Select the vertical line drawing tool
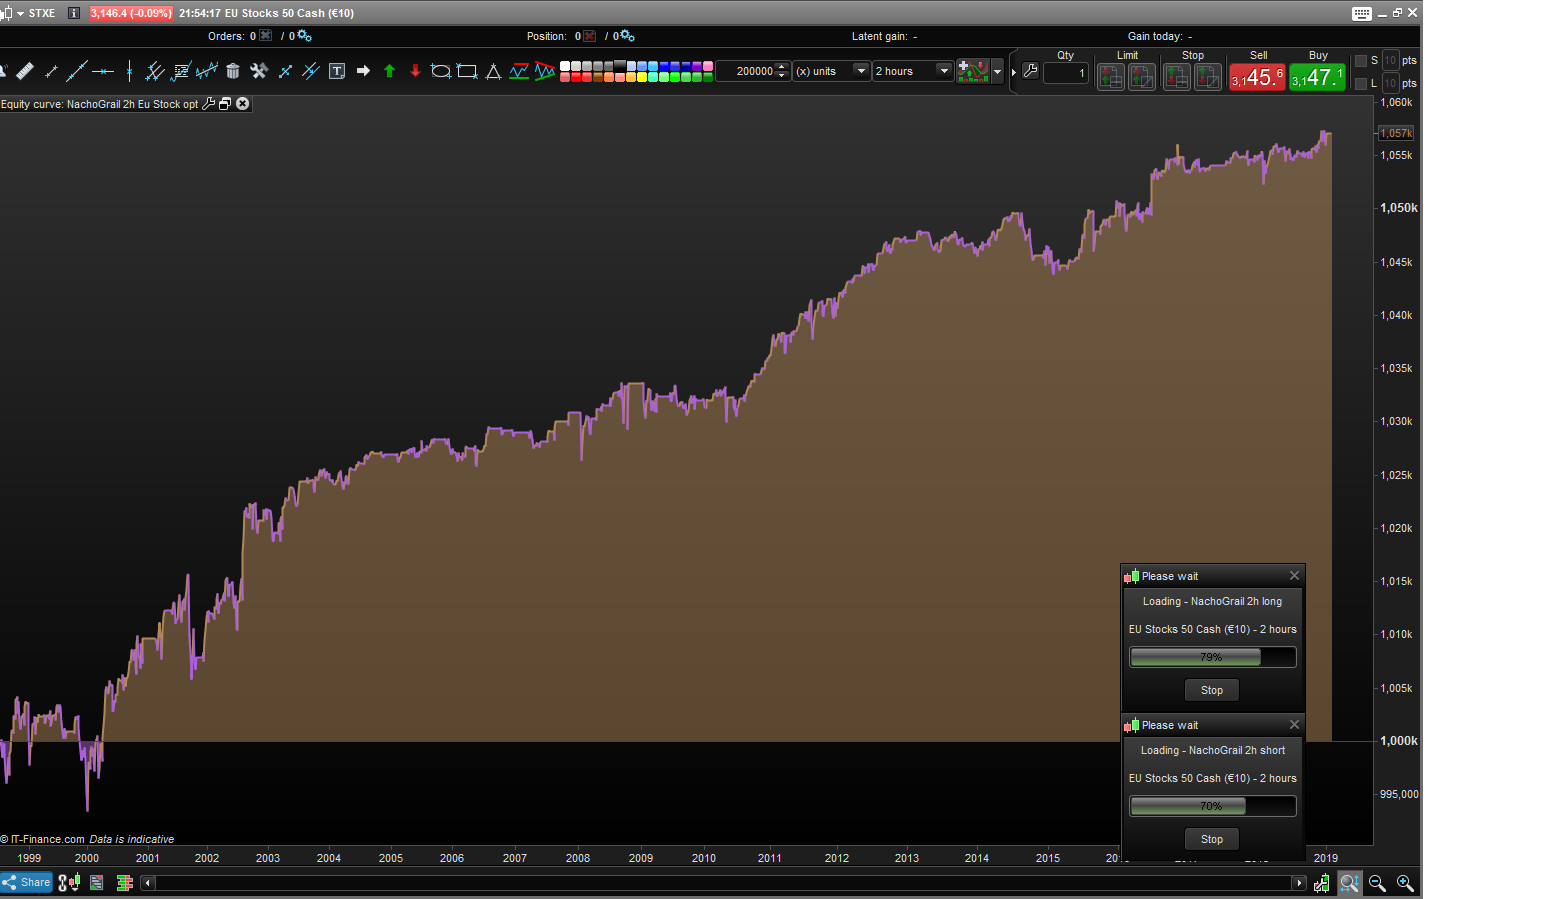Viewport: 1548px width, 899px height. tap(129, 71)
